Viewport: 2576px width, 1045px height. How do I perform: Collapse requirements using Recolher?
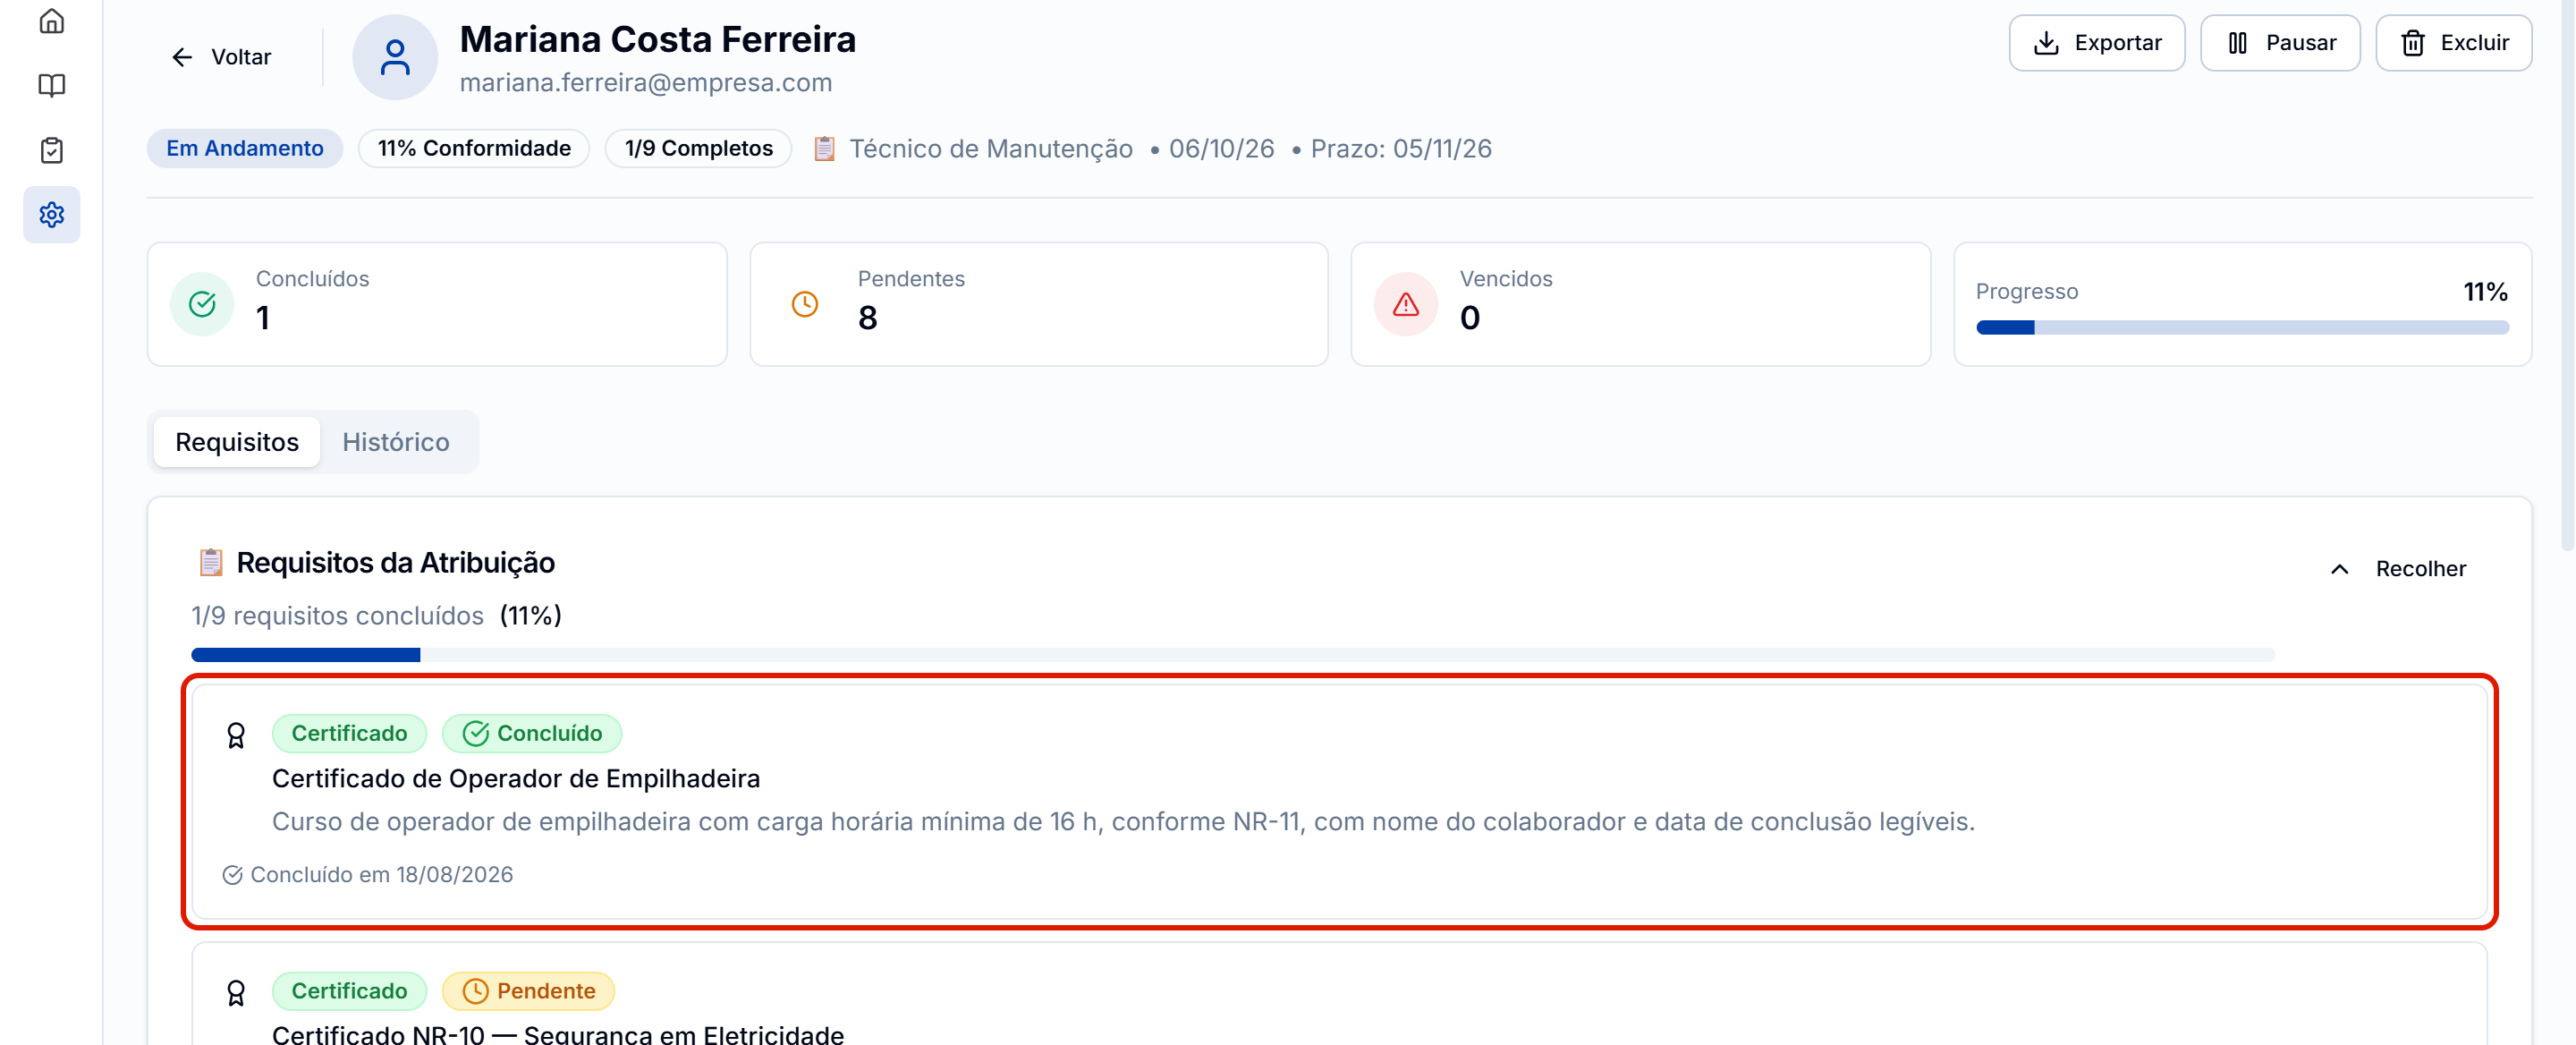2398,568
